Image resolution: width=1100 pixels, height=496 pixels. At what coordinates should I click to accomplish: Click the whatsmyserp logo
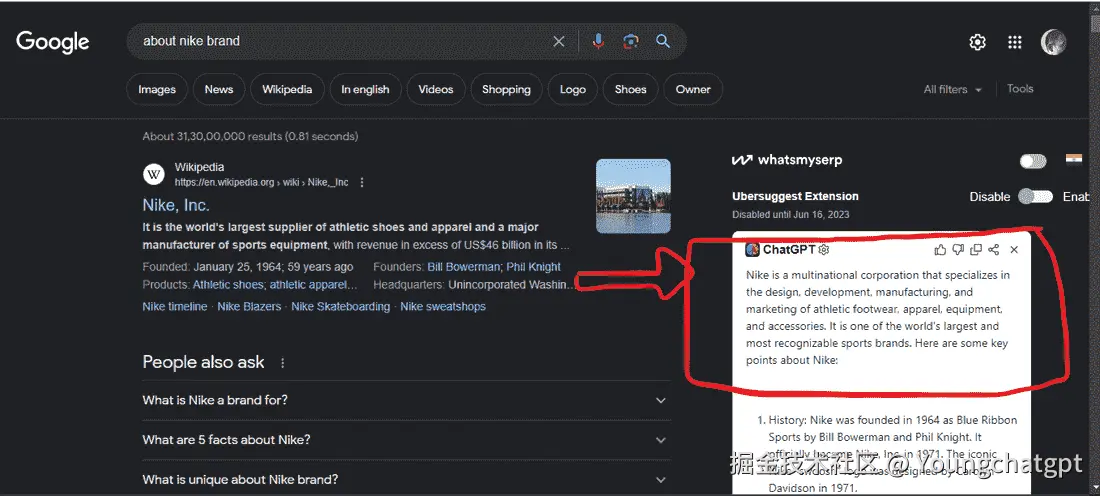[786, 160]
